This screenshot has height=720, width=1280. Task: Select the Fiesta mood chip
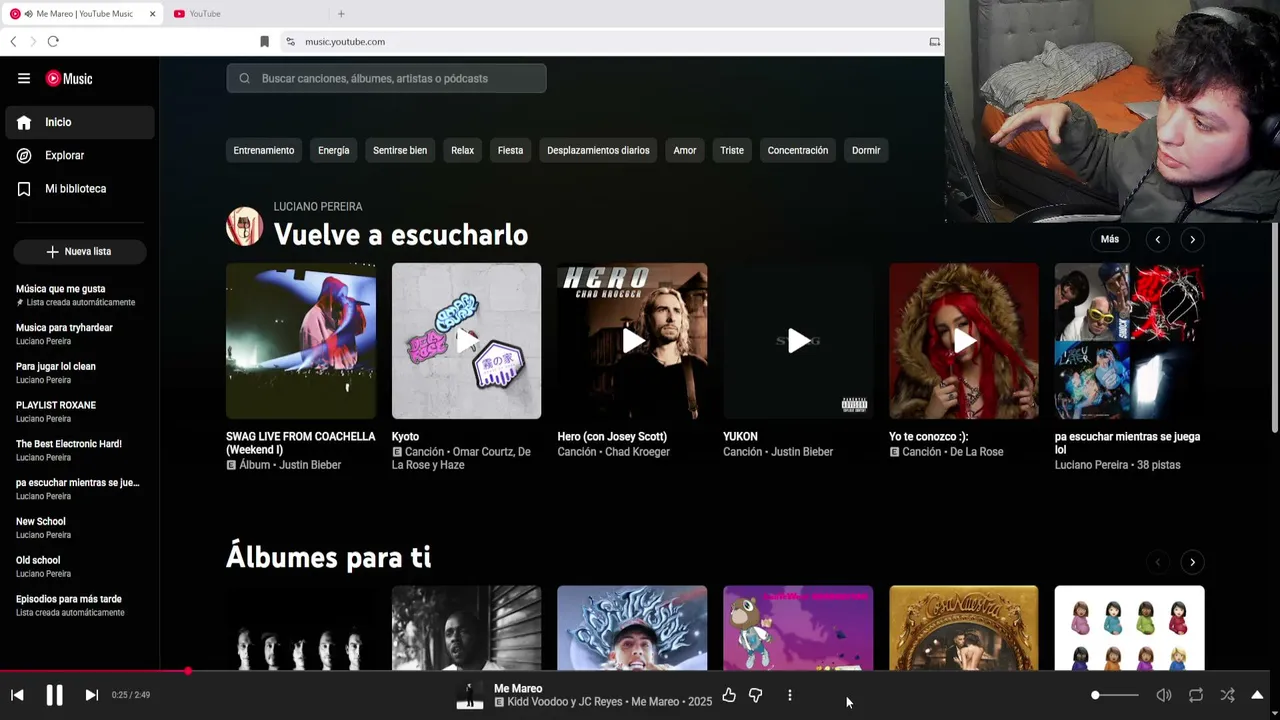510,150
